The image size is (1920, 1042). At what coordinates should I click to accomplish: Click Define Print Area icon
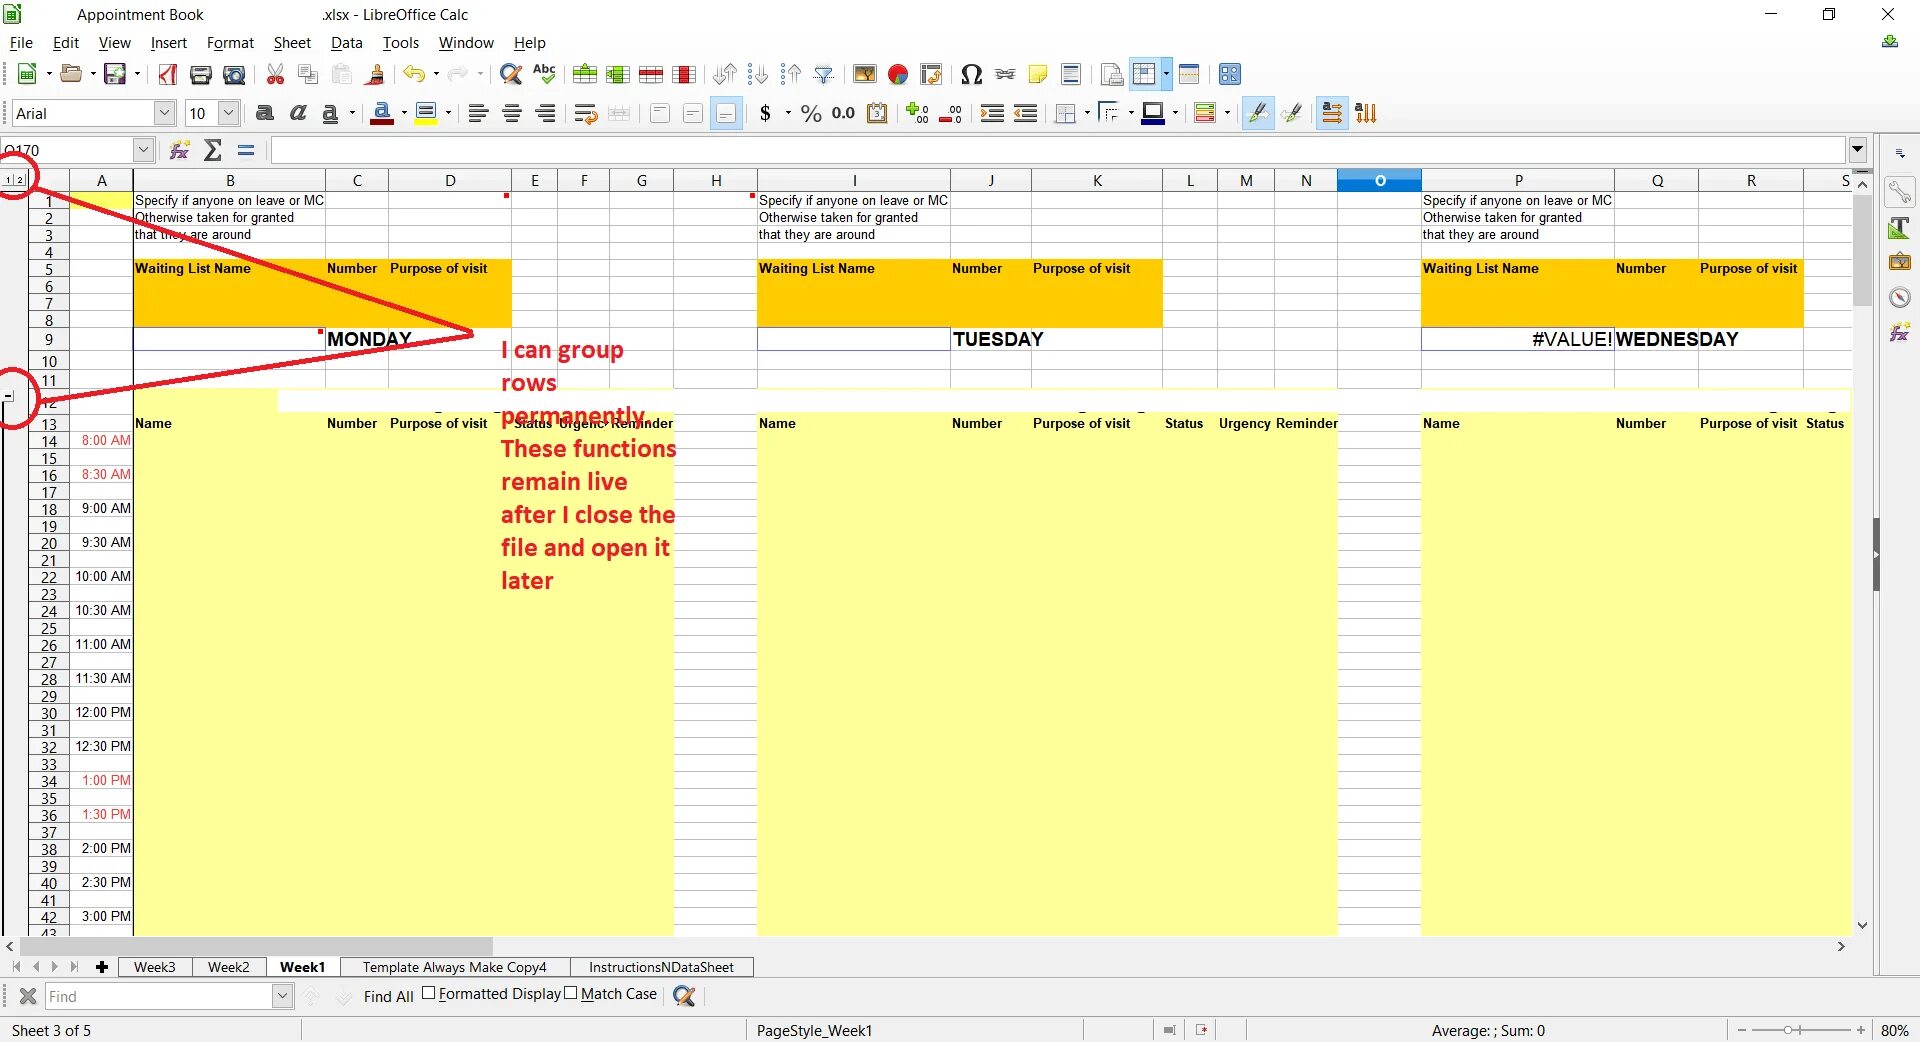point(1111,74)
